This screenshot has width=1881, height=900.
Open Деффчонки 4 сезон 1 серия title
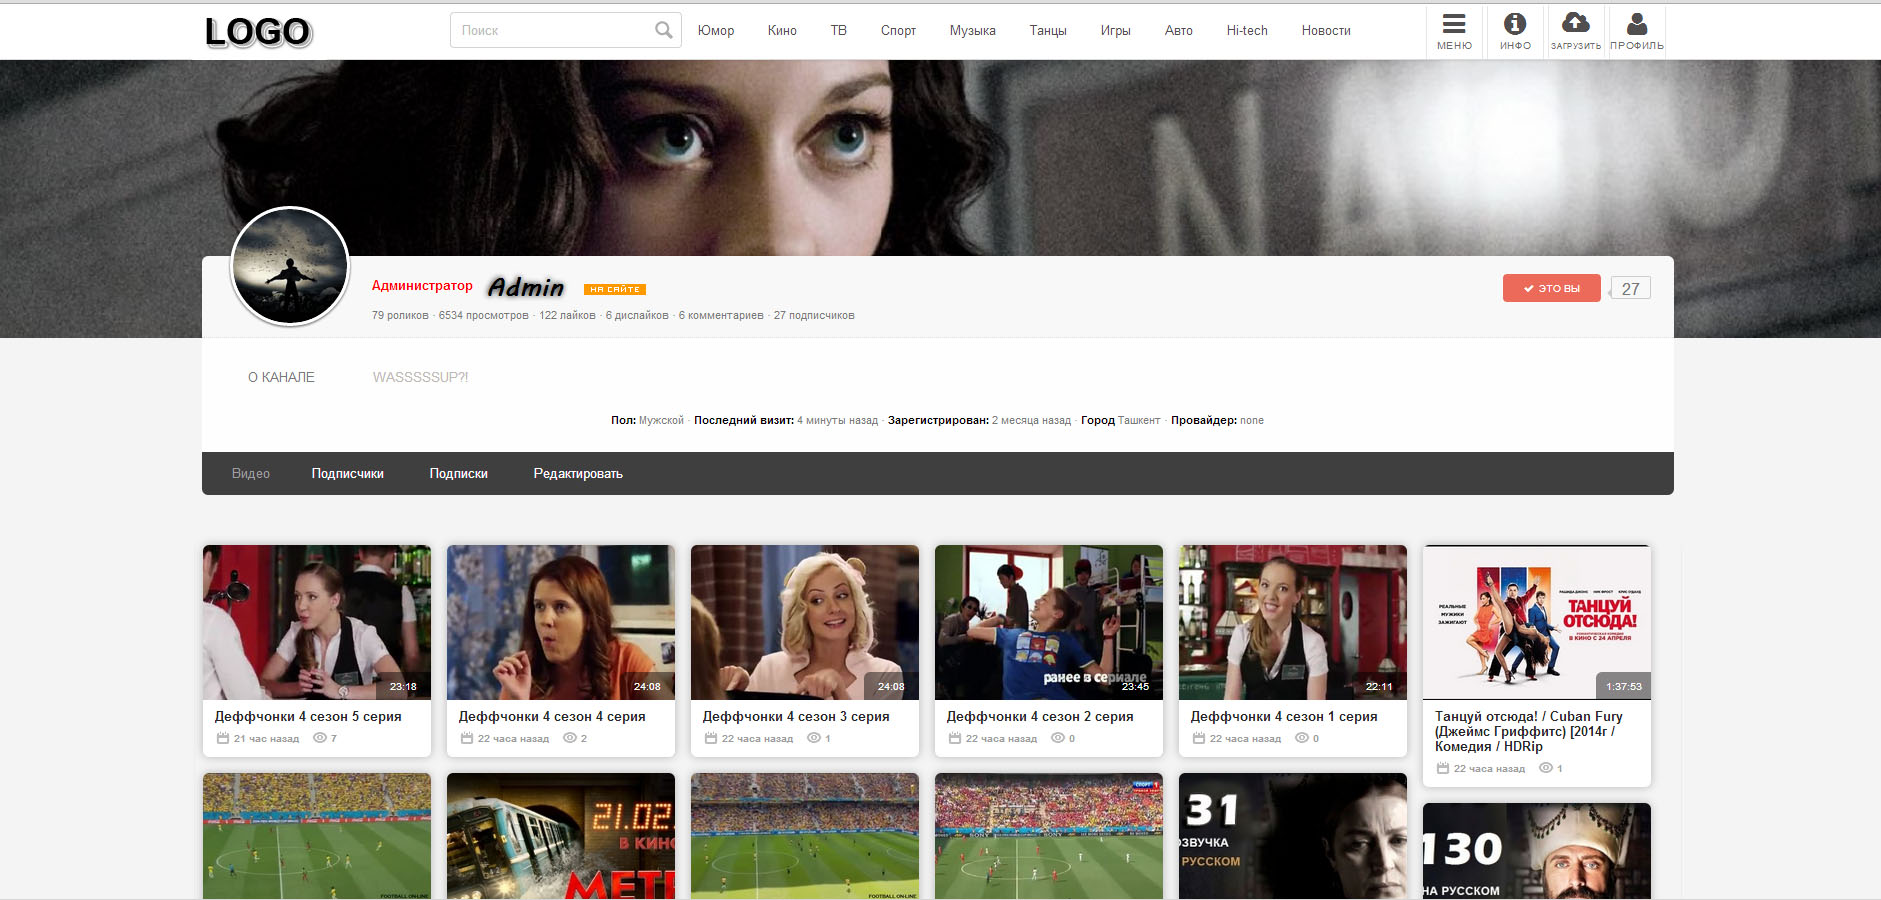click(x=1284, y=716)
